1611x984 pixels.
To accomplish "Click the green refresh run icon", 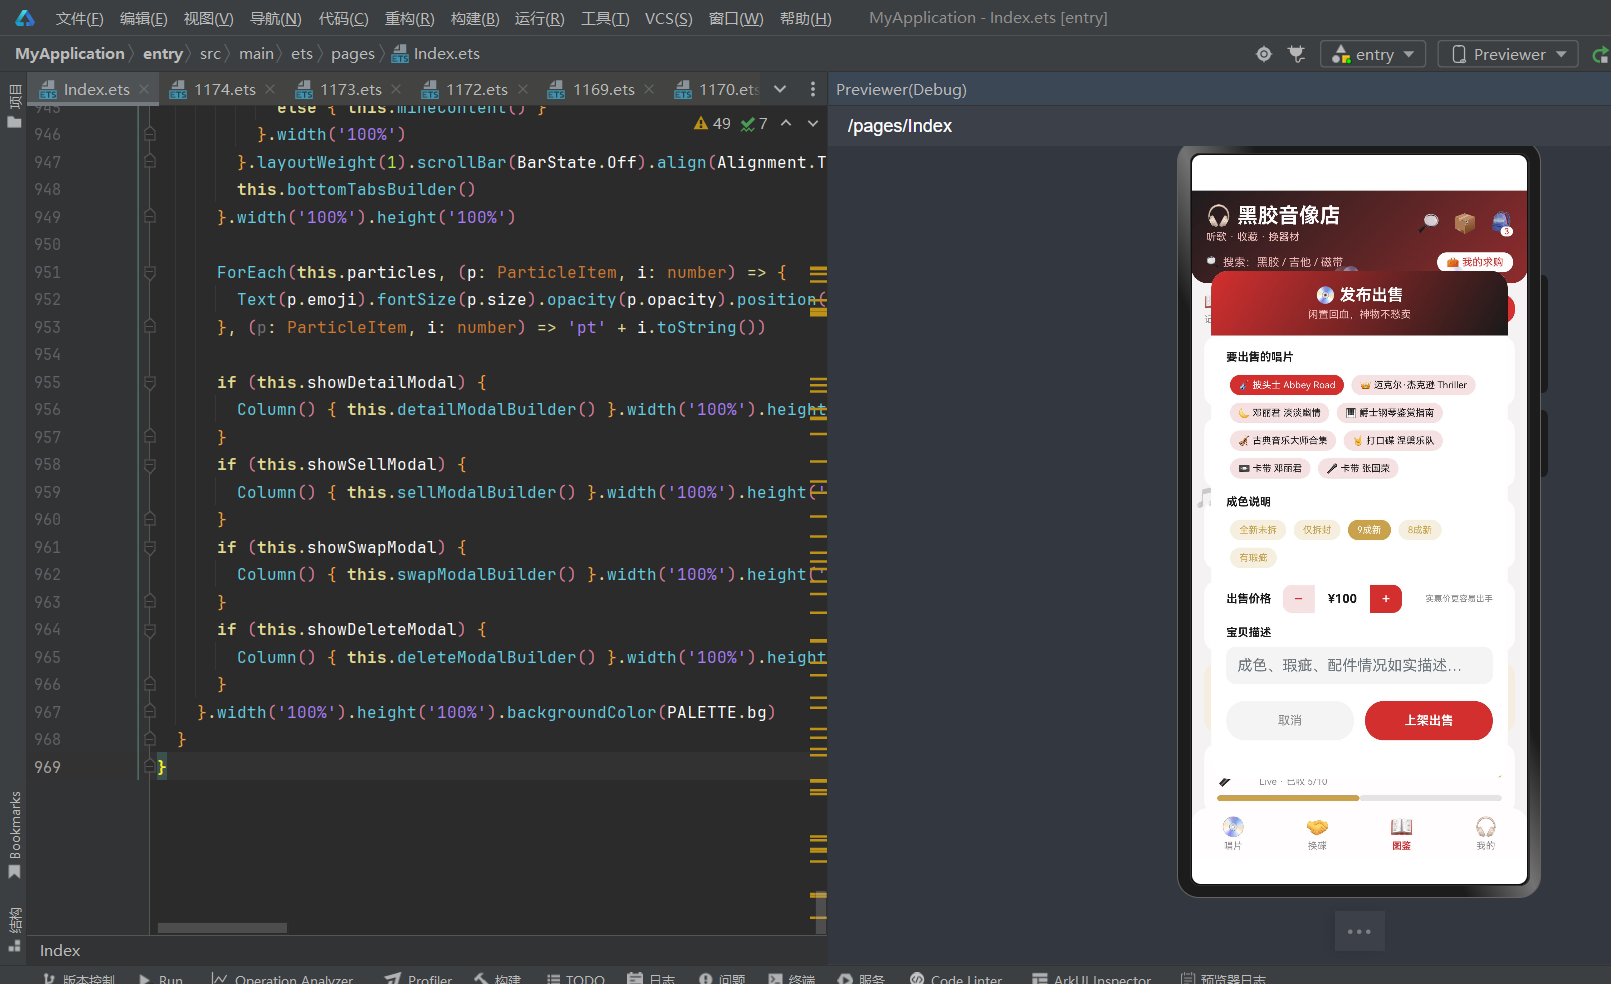I will (1600, 55).
